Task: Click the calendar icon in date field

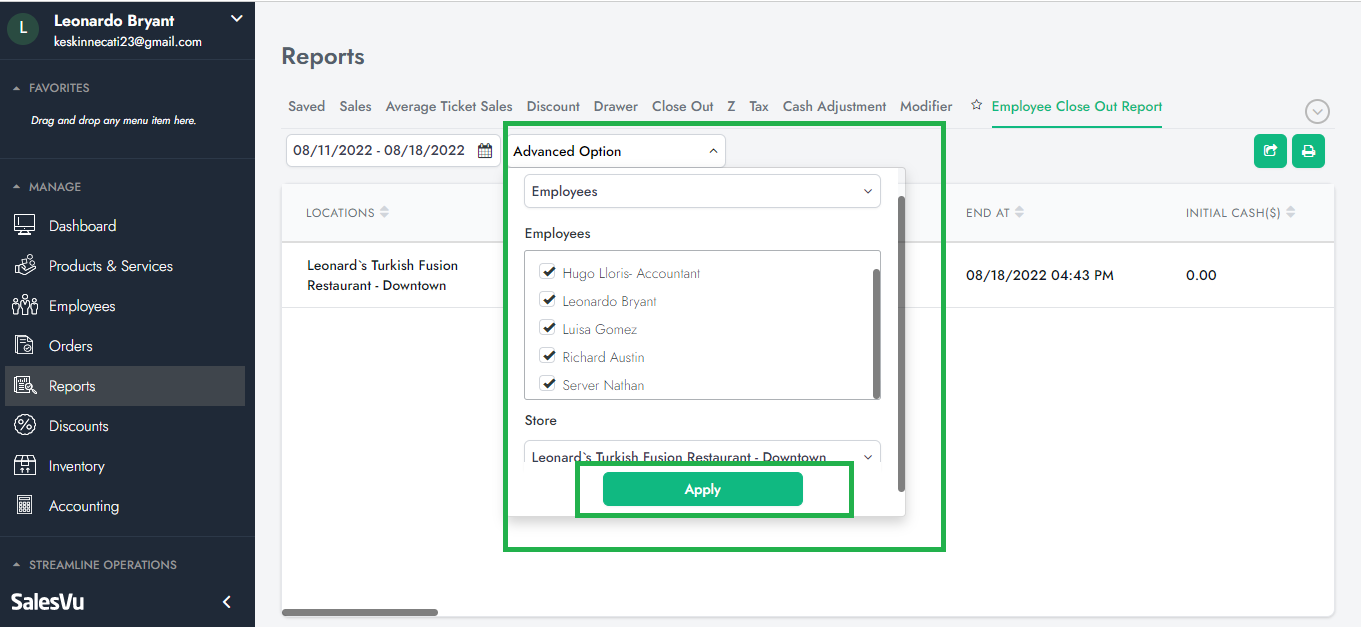Action: coord(485,151)
